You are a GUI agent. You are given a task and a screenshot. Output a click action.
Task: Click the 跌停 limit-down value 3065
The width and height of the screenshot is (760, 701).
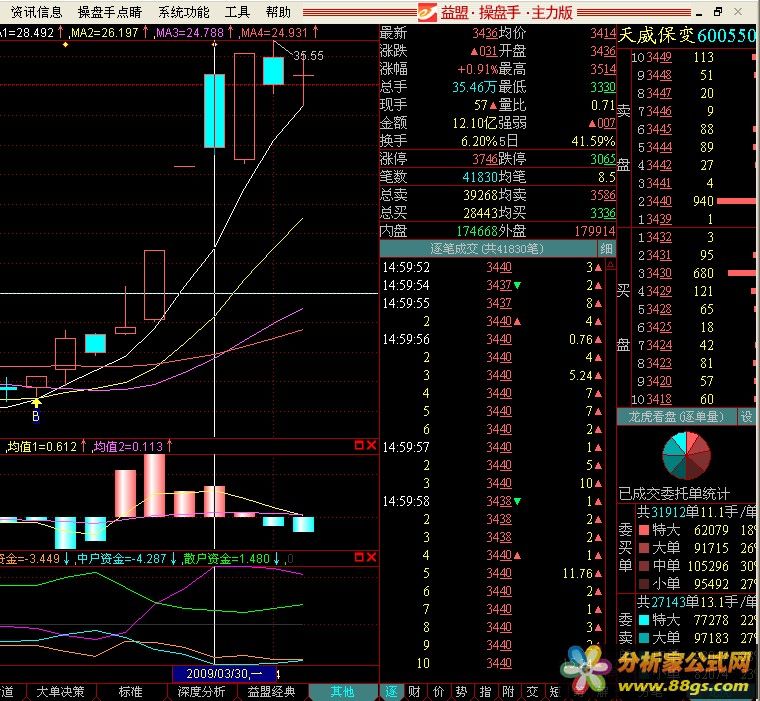point(603,159)
